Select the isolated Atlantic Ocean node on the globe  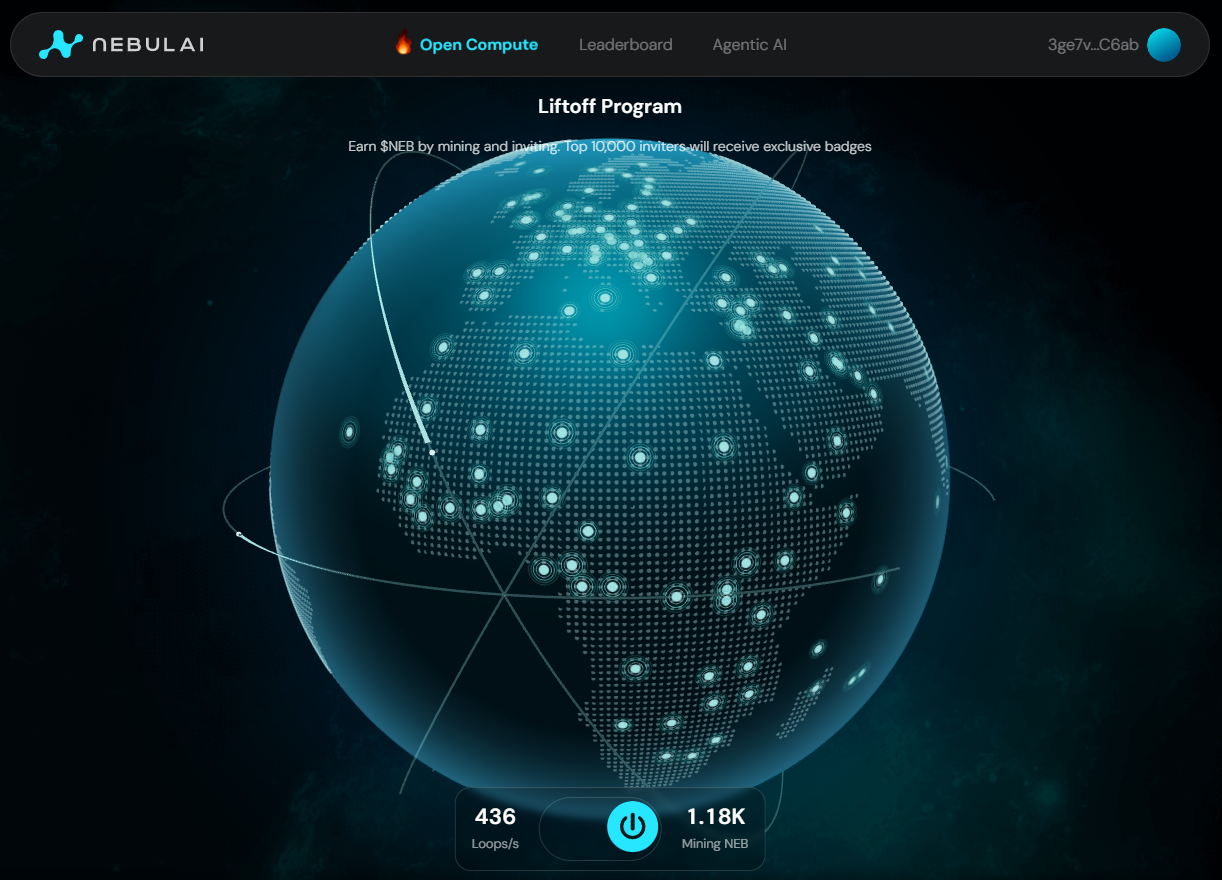[x=349, y=432]
